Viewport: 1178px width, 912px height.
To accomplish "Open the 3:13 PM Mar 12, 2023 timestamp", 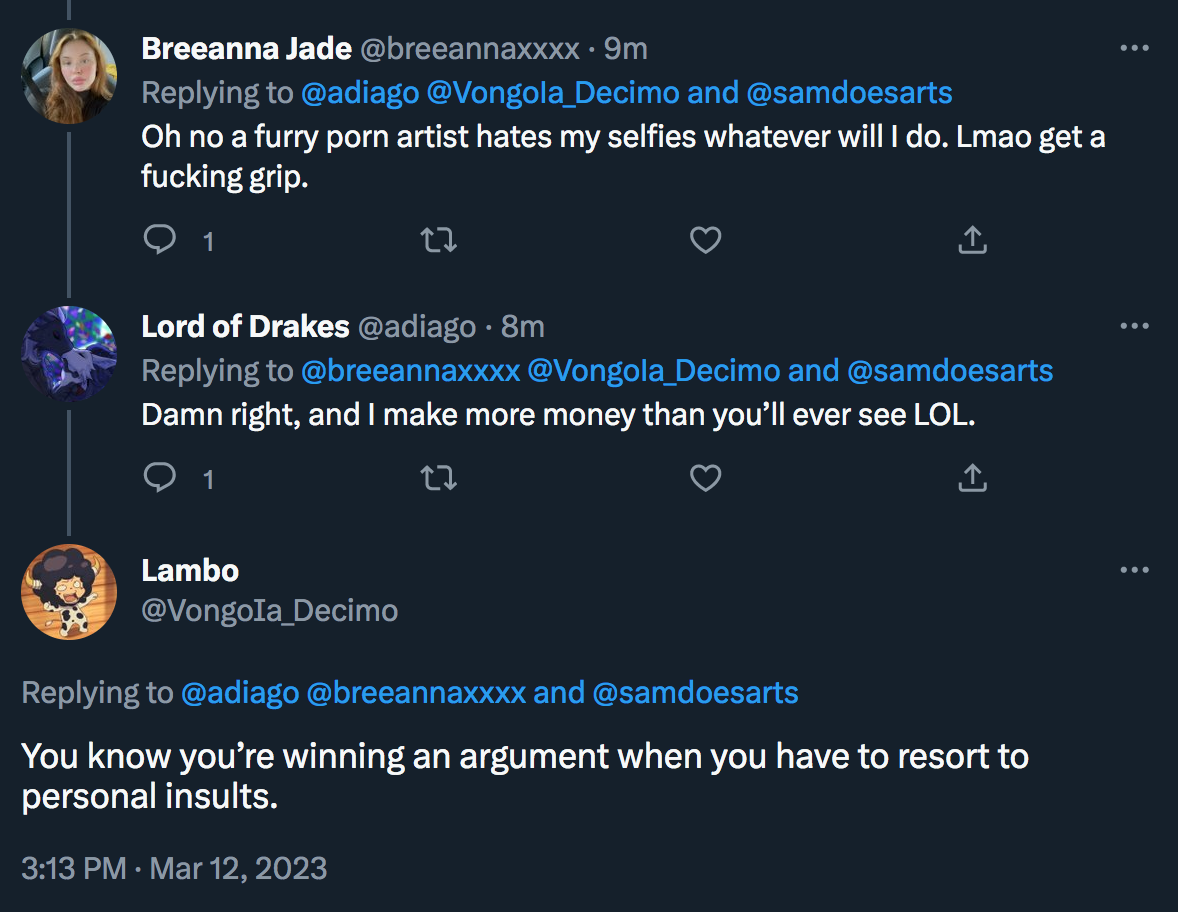I will pyautogui.click(x=174, y=868).
